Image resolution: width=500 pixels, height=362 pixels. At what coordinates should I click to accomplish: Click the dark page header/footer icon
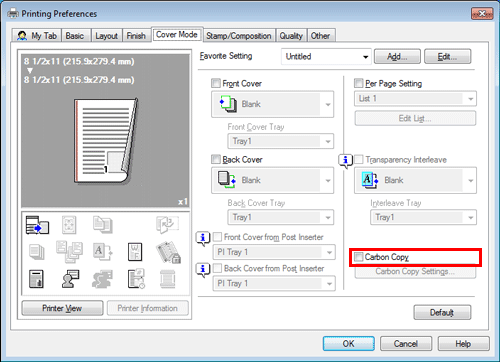pyautogui.click(x=36, y=279)
